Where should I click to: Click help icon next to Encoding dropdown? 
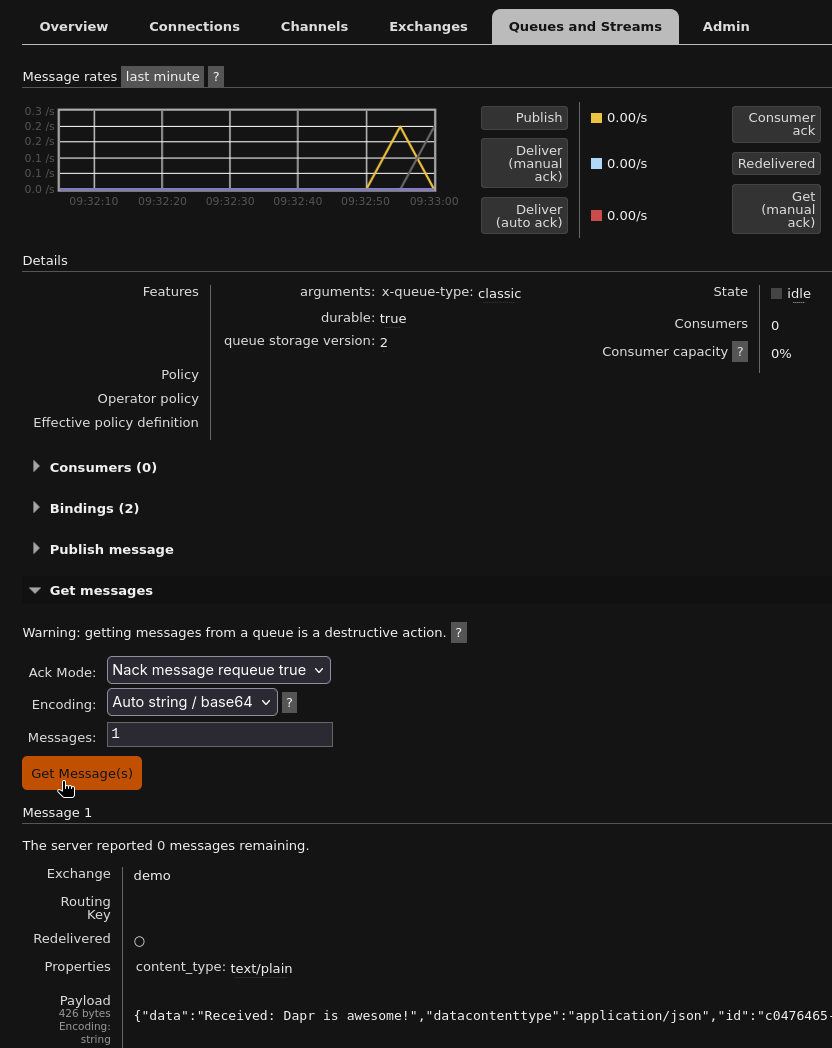tap(289, 703)
